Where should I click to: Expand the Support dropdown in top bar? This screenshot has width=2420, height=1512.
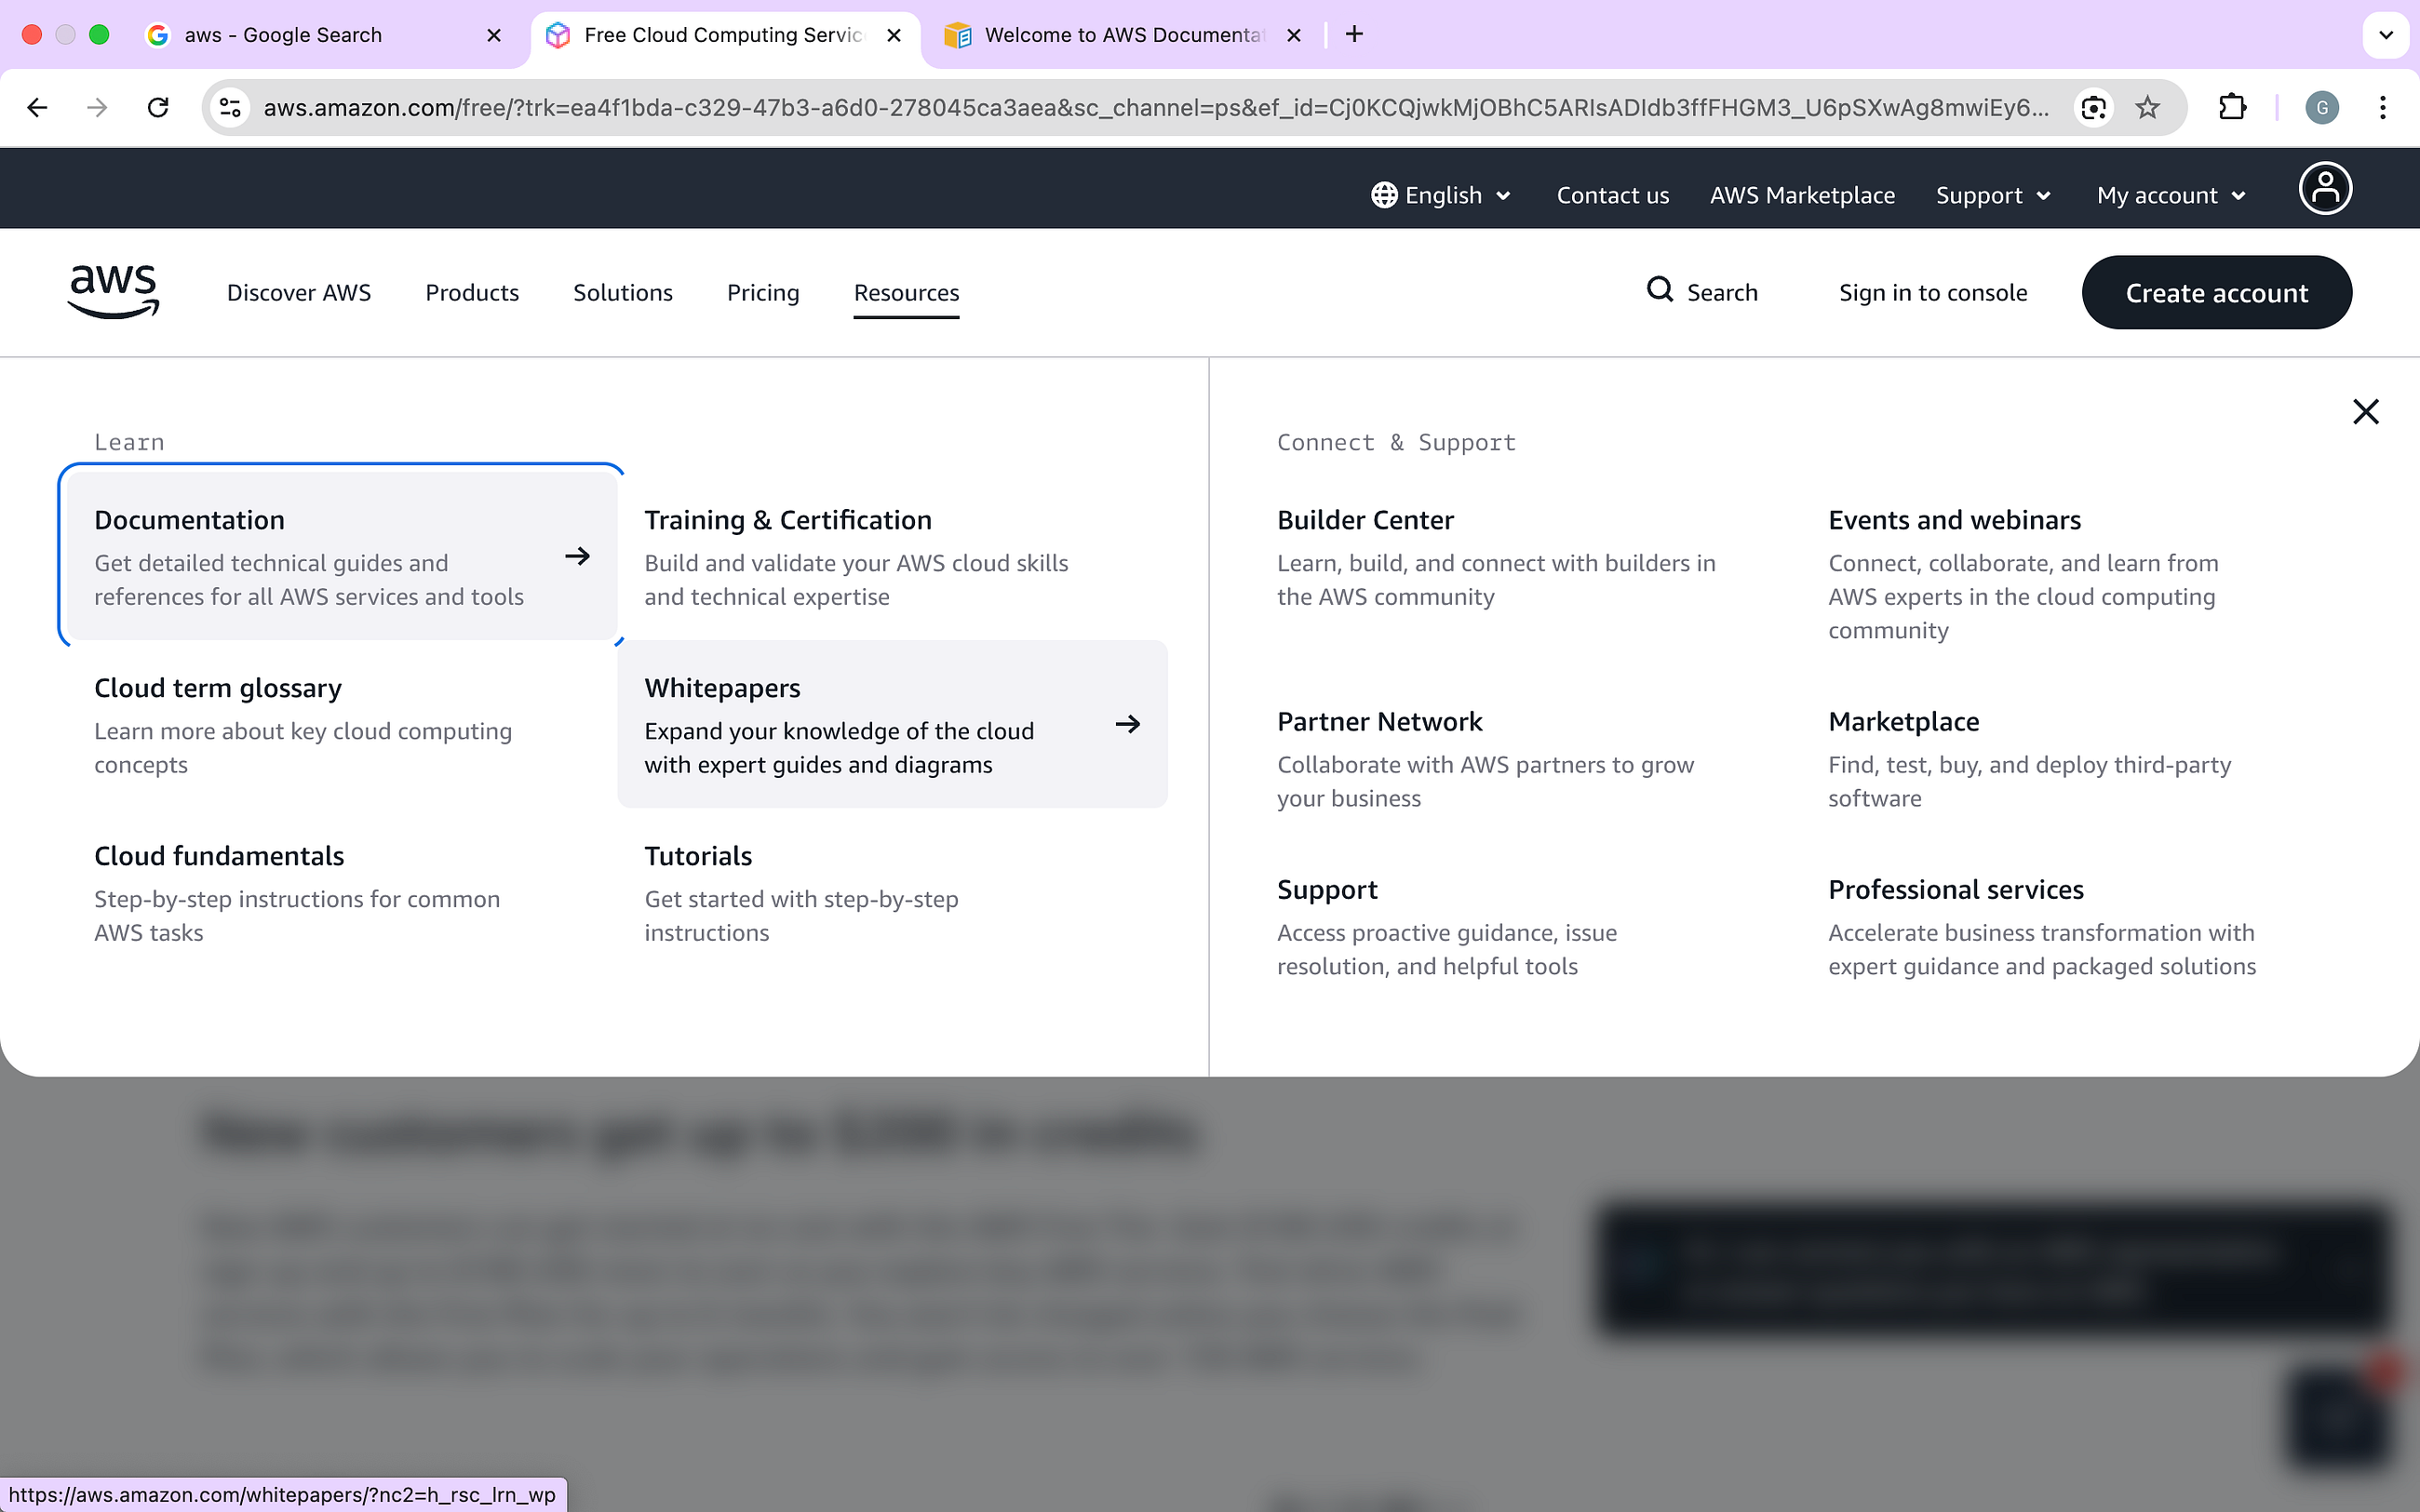point(1993,195)
